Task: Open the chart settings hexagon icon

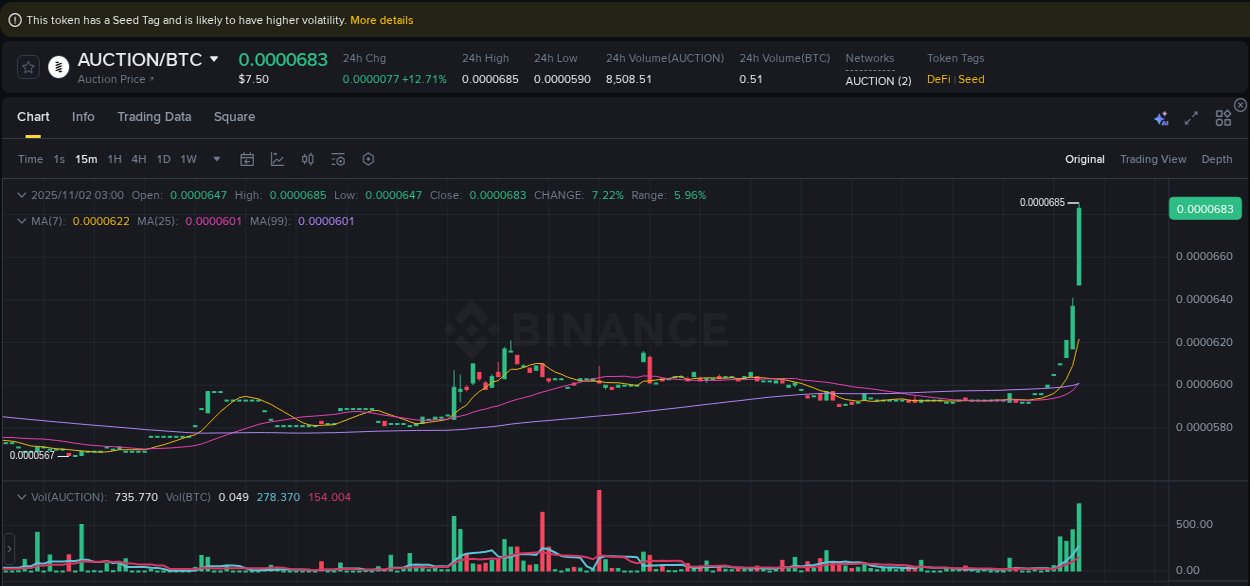Action: click(x=367, y=159)
